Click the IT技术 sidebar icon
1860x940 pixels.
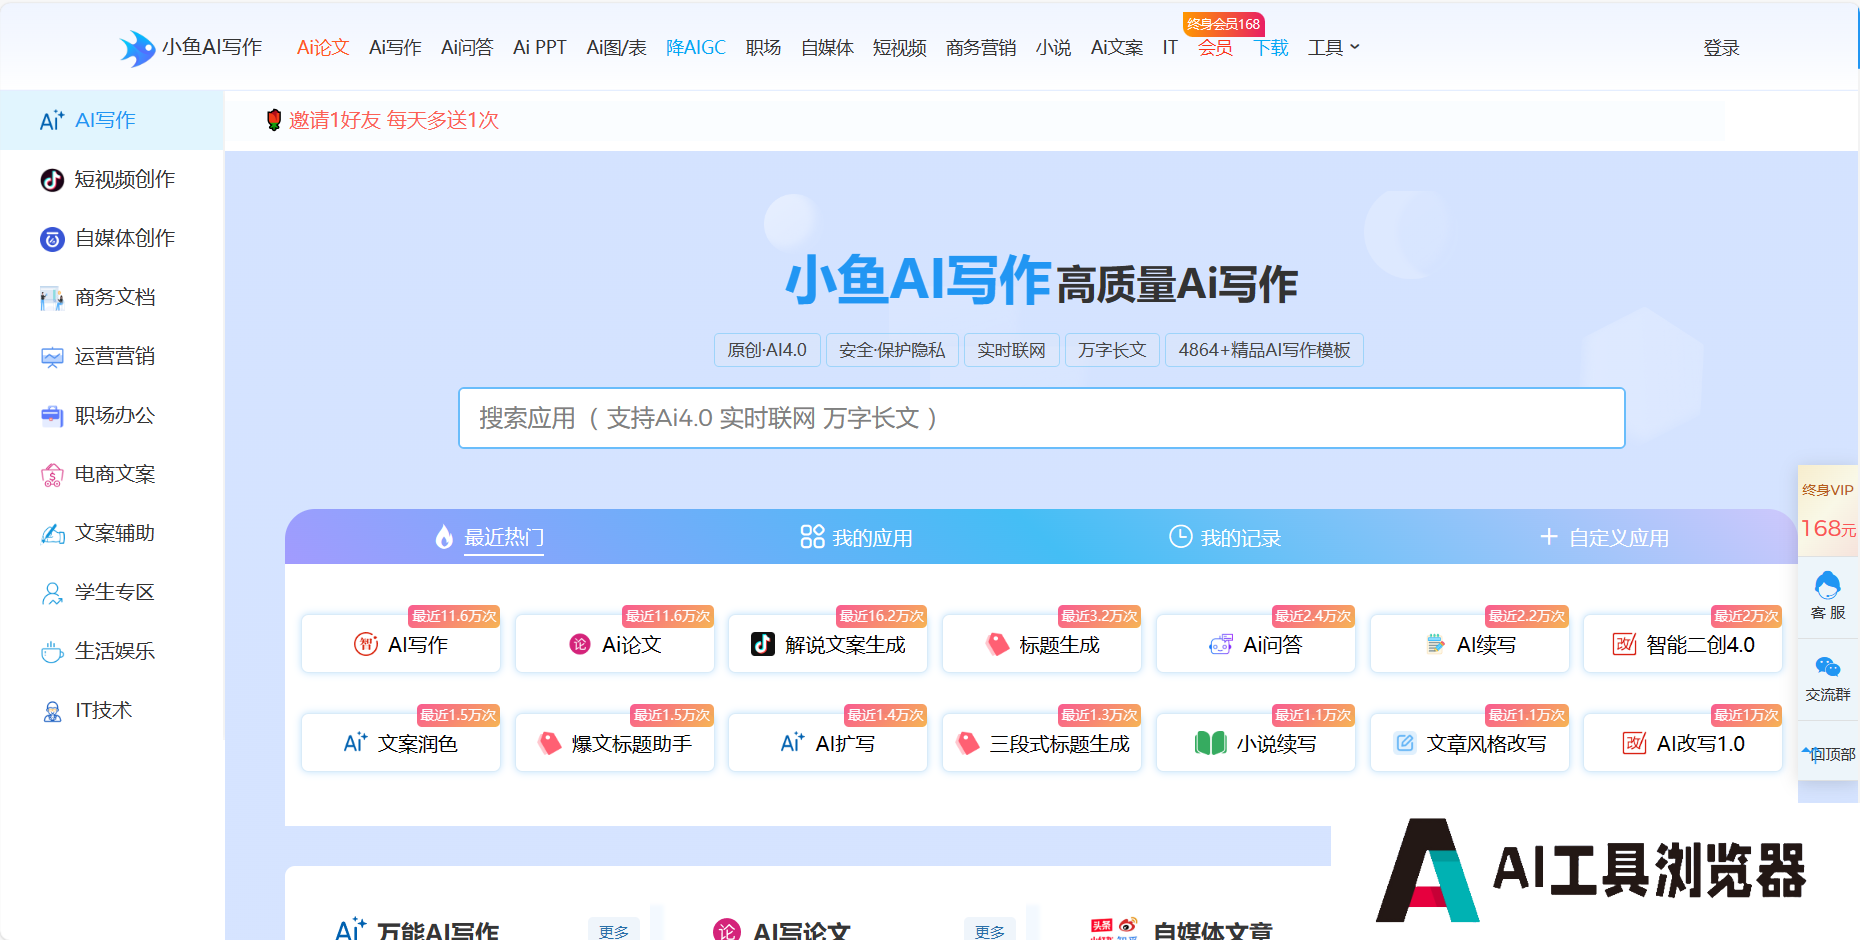tap(52, 711)
